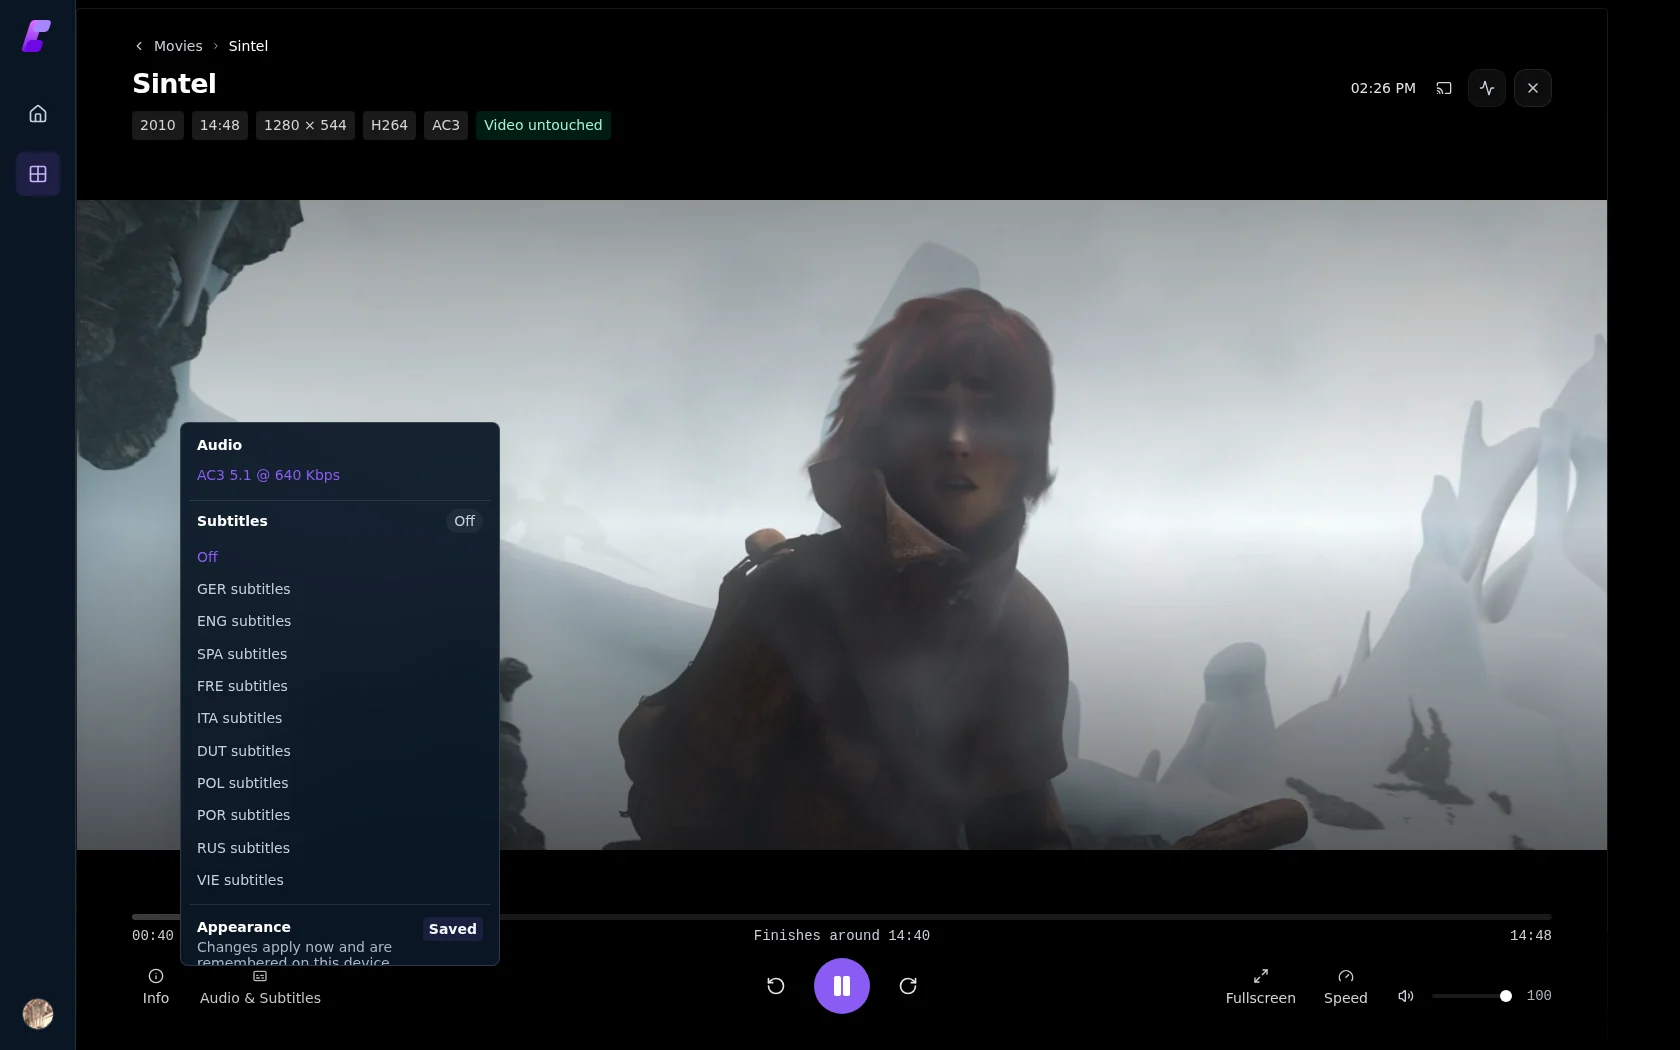Click the cast to device icon
Screen dimensions: 1680x1050
1444,88
